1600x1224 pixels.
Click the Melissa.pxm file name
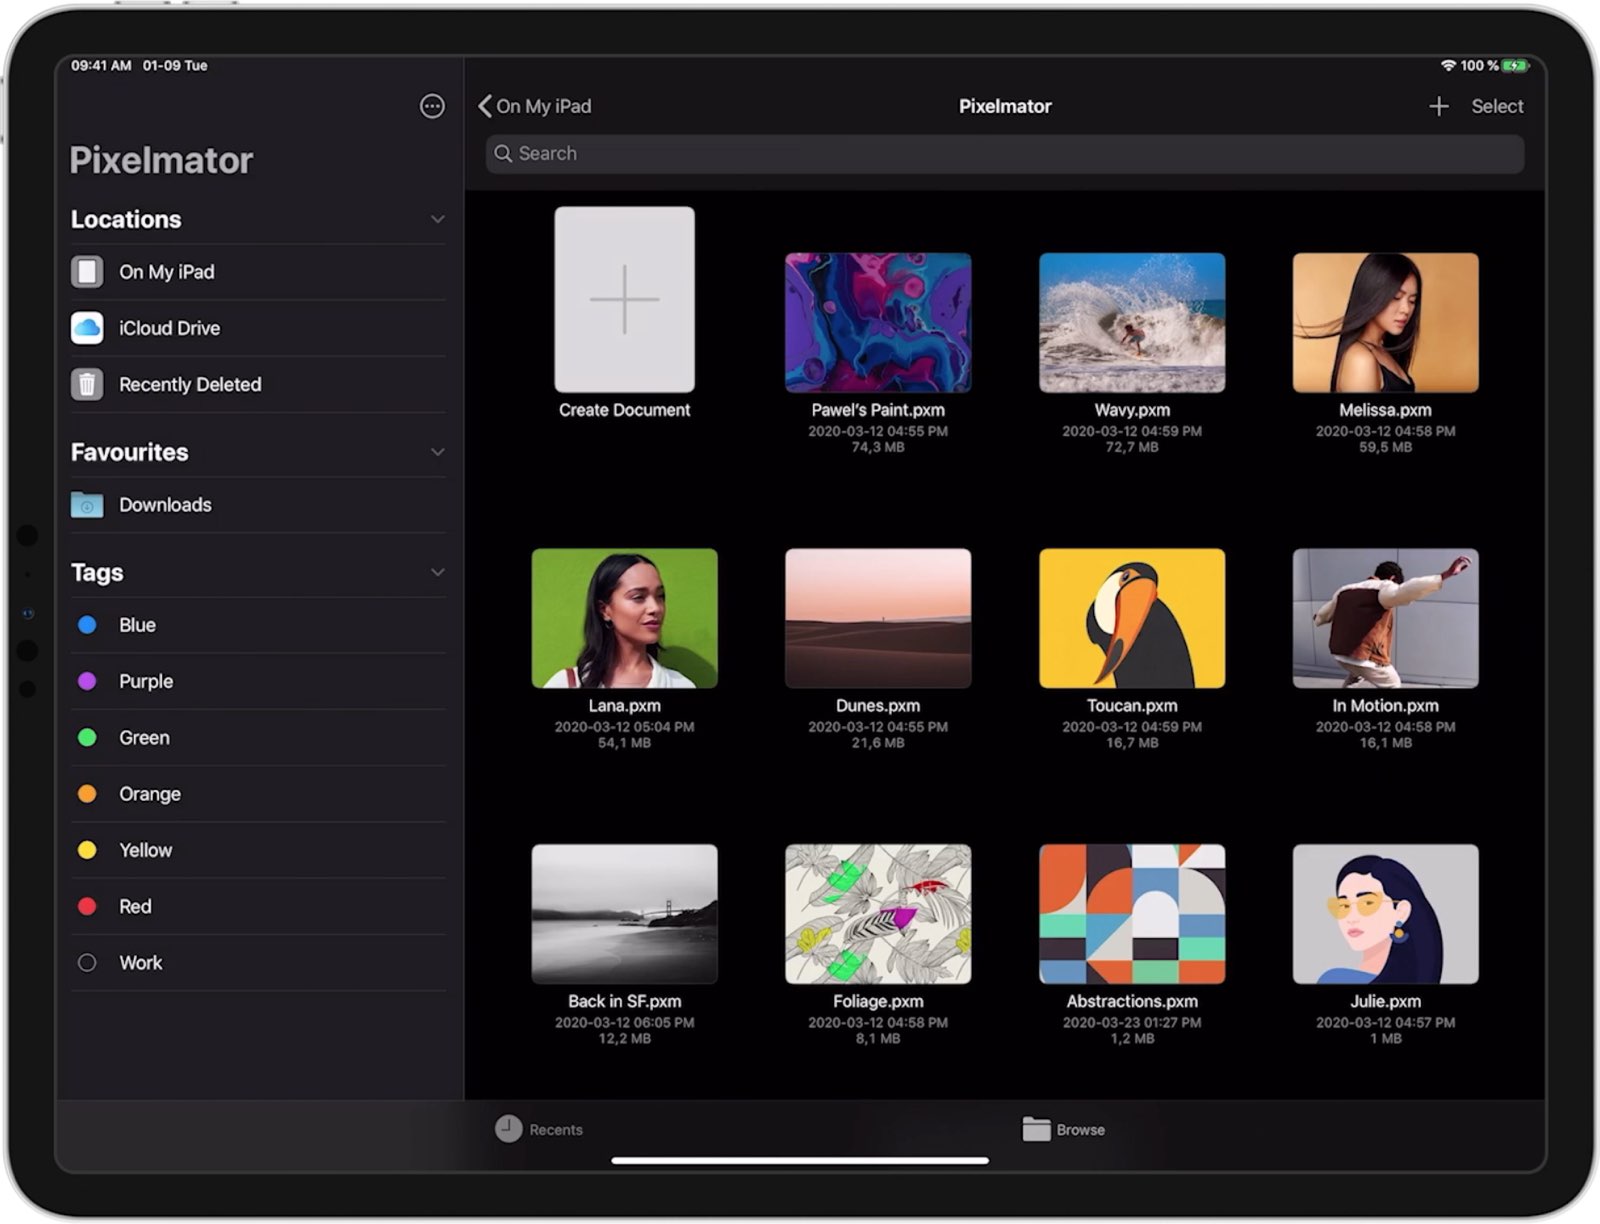(1385, 410)
